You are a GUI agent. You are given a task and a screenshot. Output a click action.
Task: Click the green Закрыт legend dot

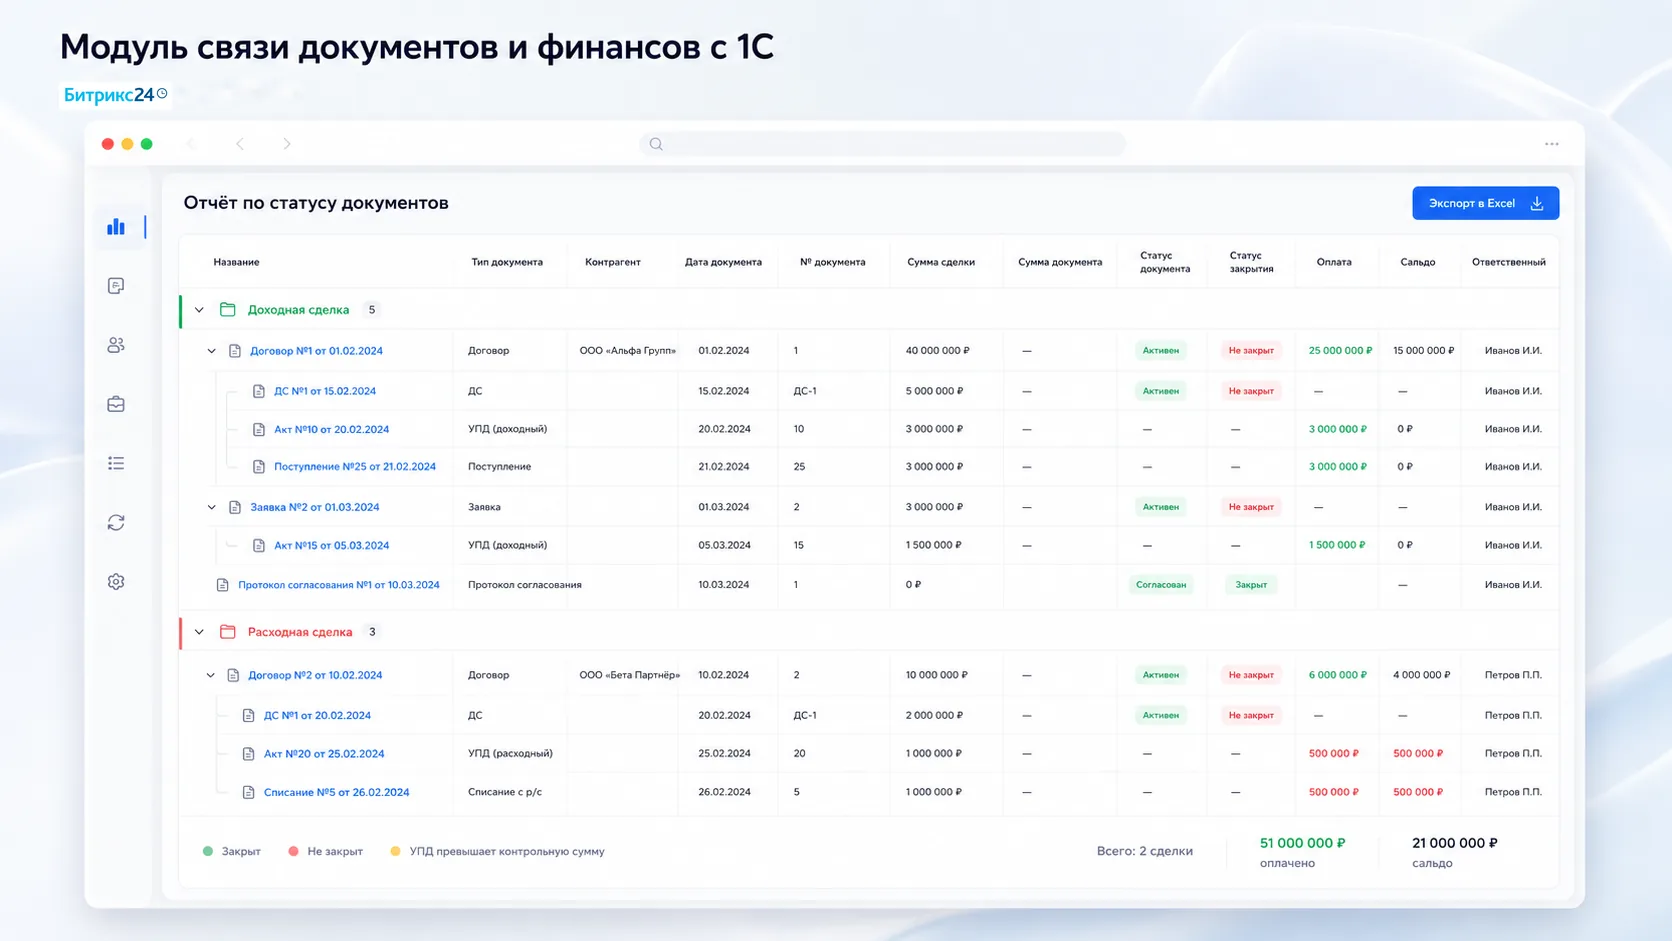pos(208,851)
